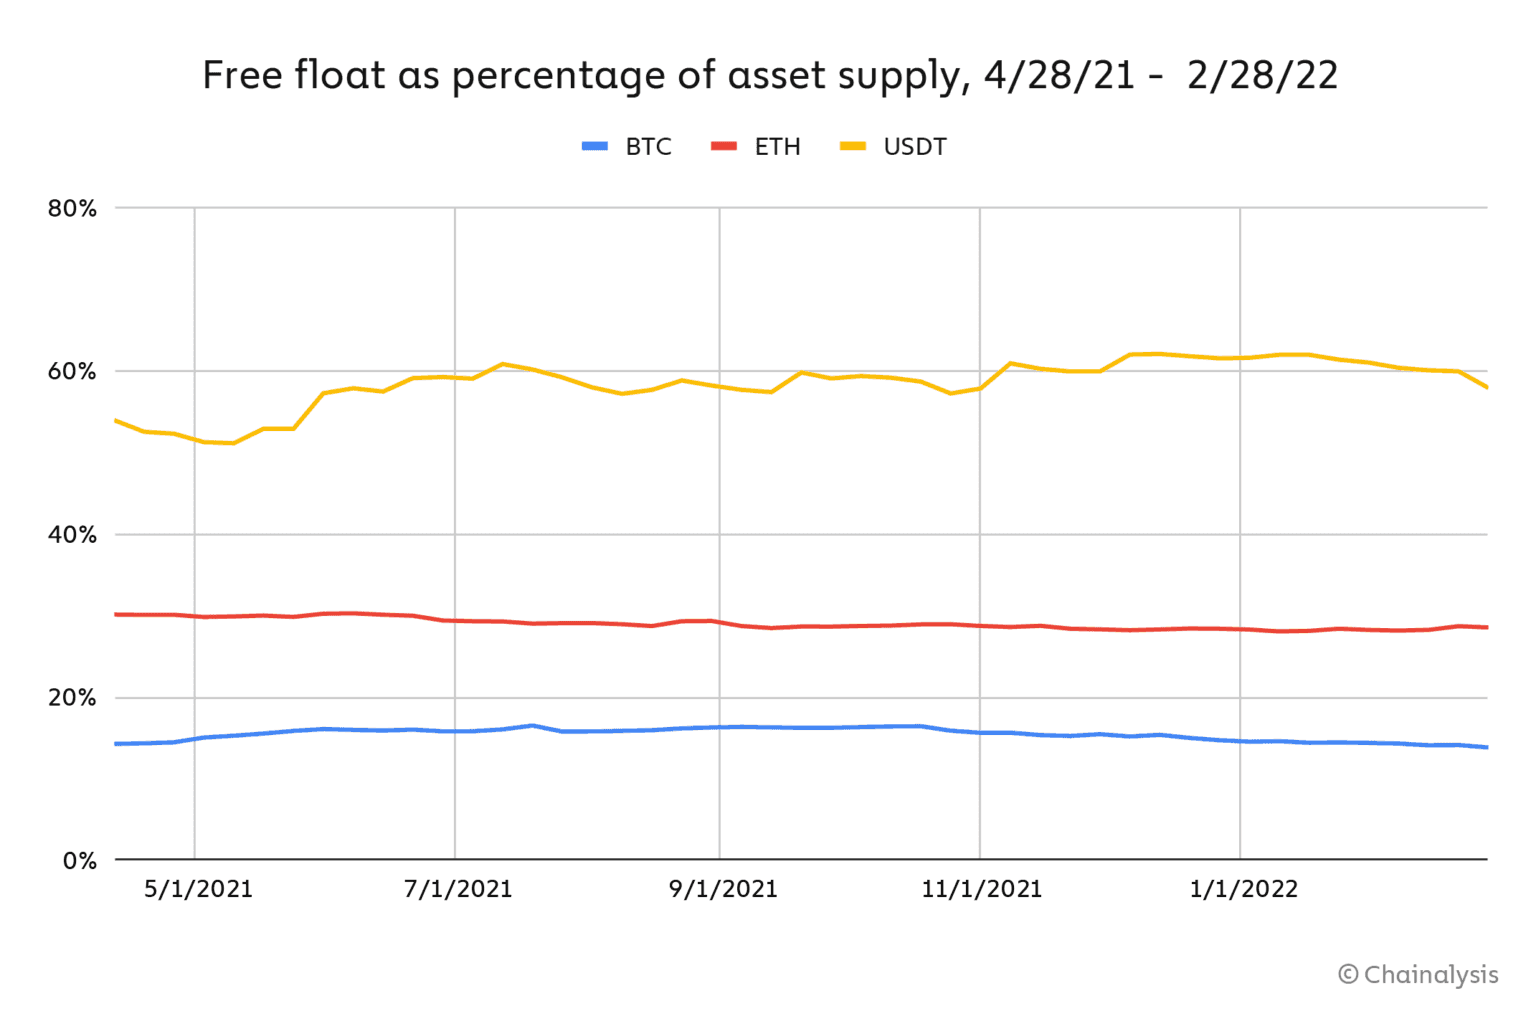Click the 7/1/2021 x-axis date label
1536x1011 pixels.
tap(458, 889)
